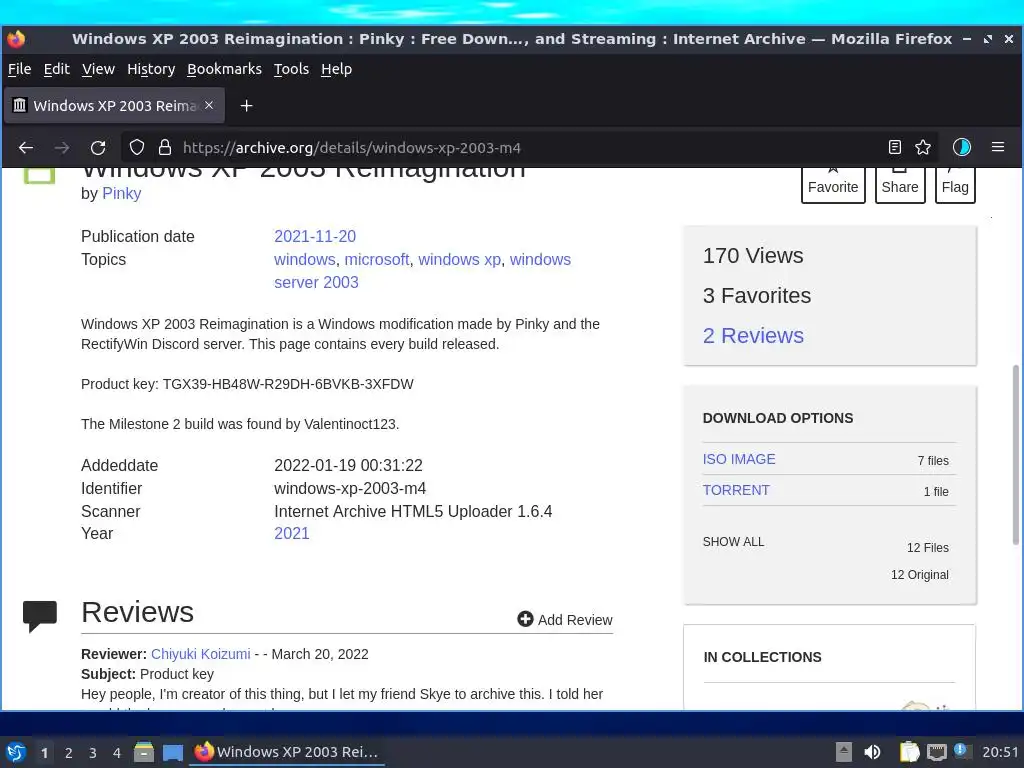Screen dimensions: 1024x768
Task: Download the TORRENT file link
Action: tap(736, 490)
